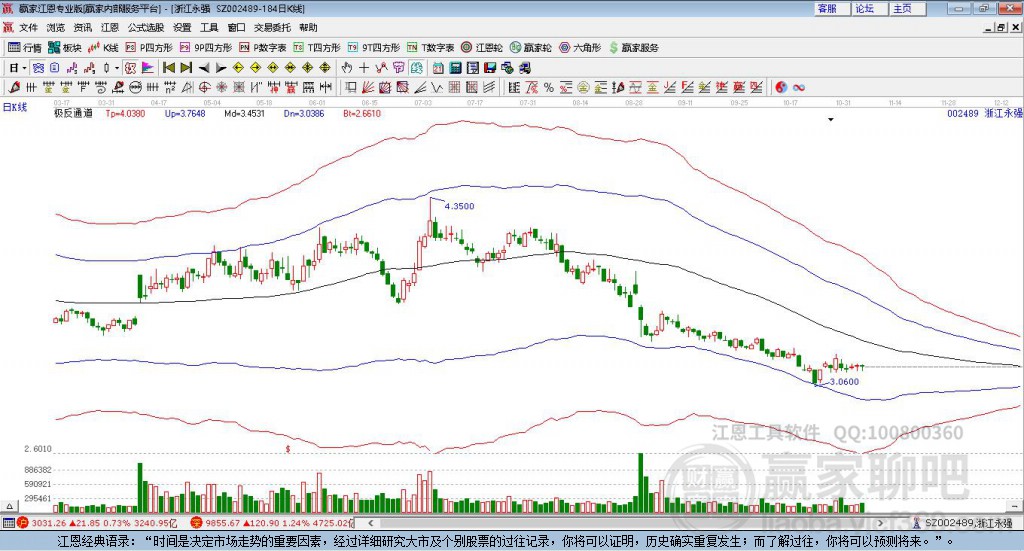Click the calendar icon in toolbar
Viewport: 1024px width, 551px height.
pos(438,68)
